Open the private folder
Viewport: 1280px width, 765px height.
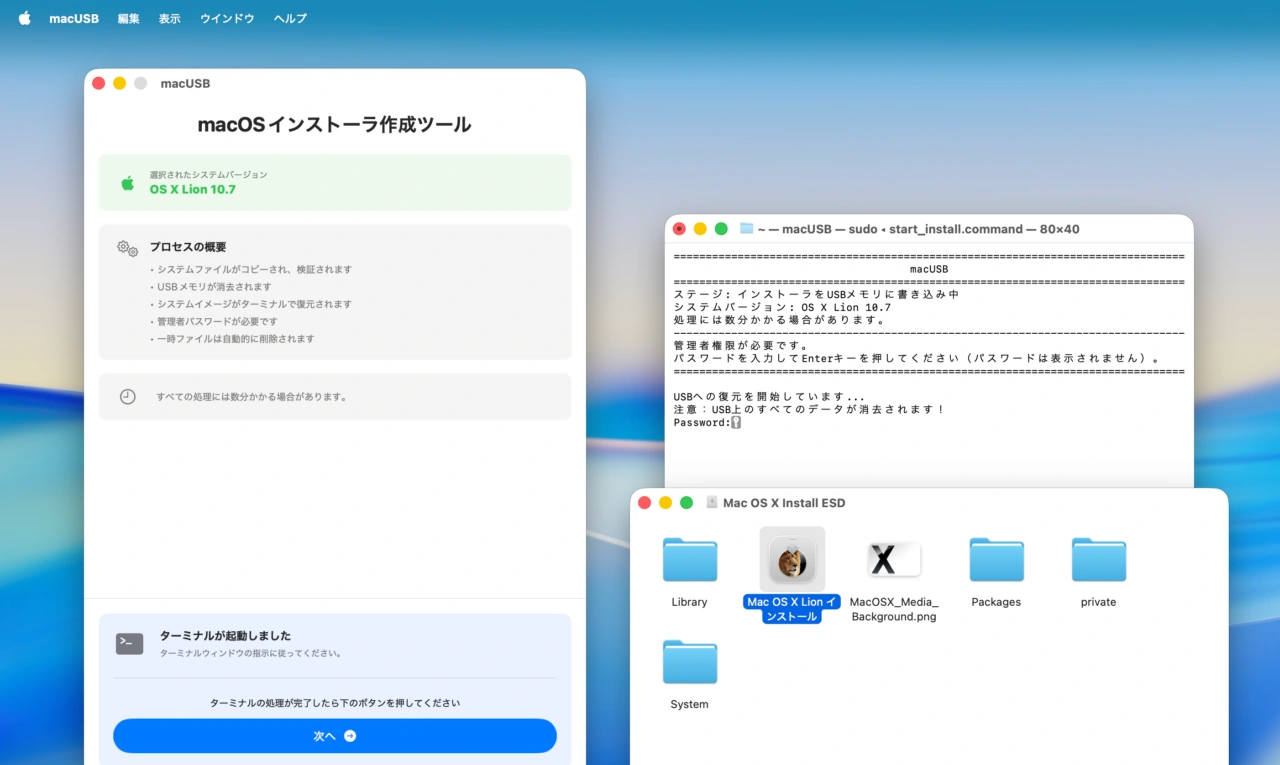pos(1098,560)
